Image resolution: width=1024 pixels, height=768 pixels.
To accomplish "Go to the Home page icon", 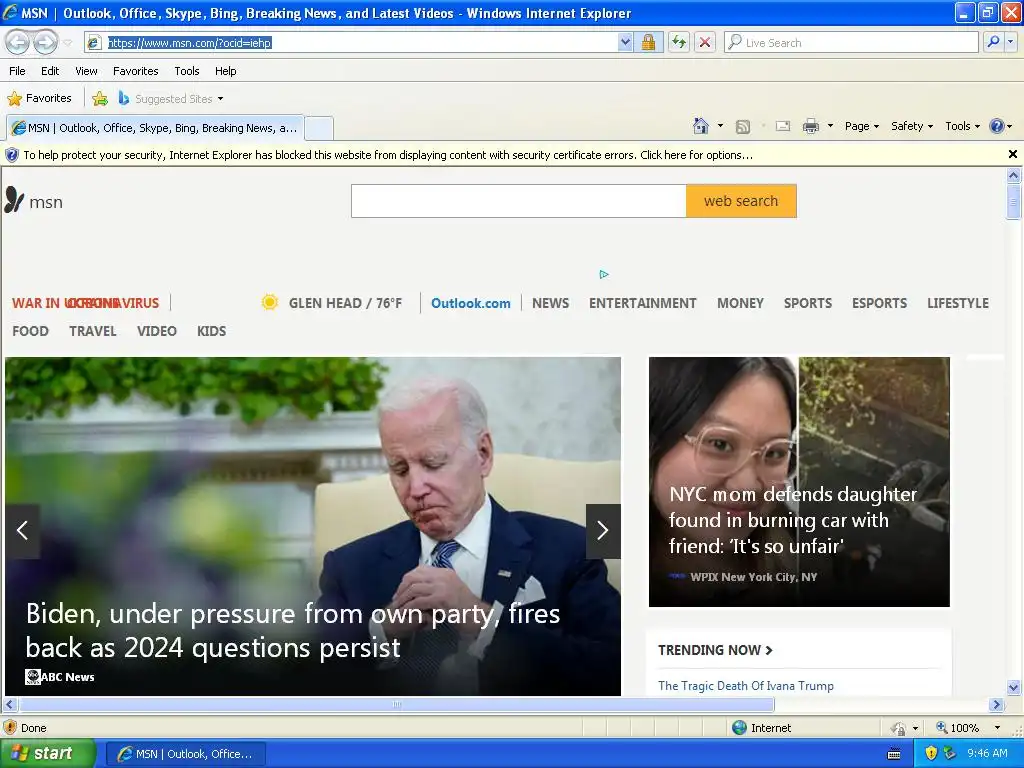I will [x=701, y=126].
